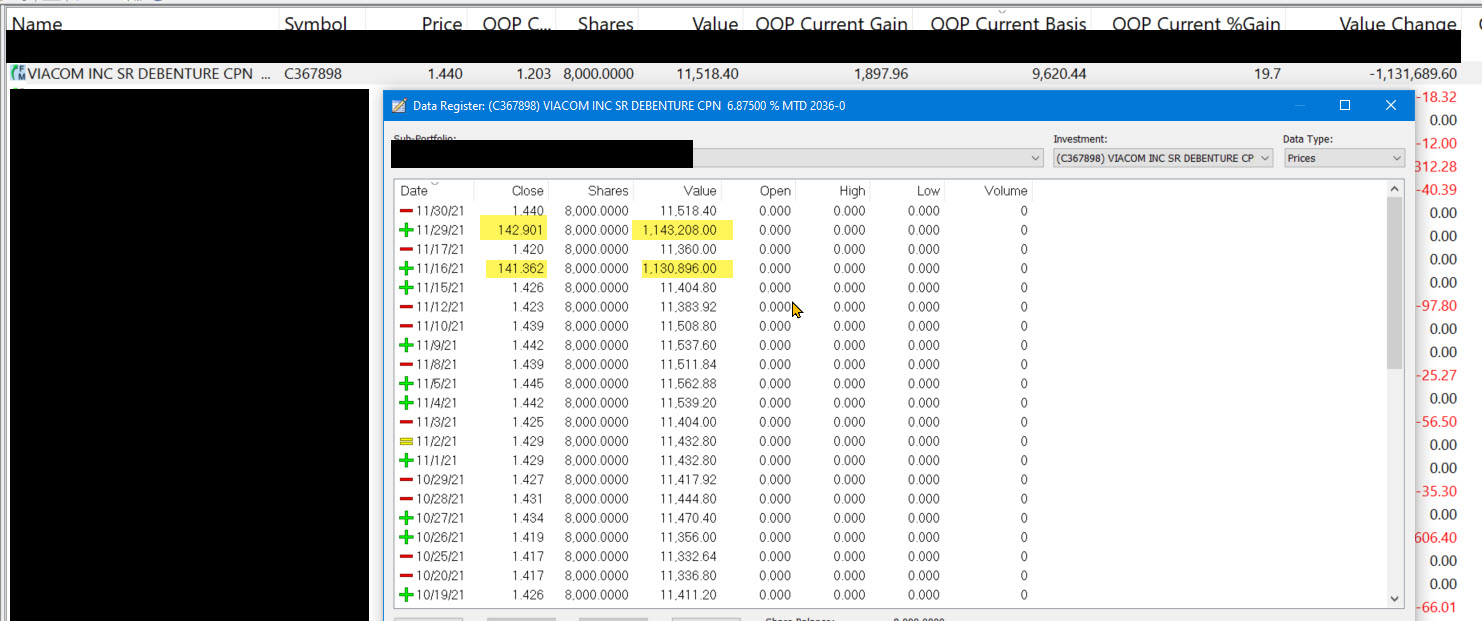Click the green plus icon for 11/29/21
This screenshot has height=621, width=1482.
(x=406, y=230)
